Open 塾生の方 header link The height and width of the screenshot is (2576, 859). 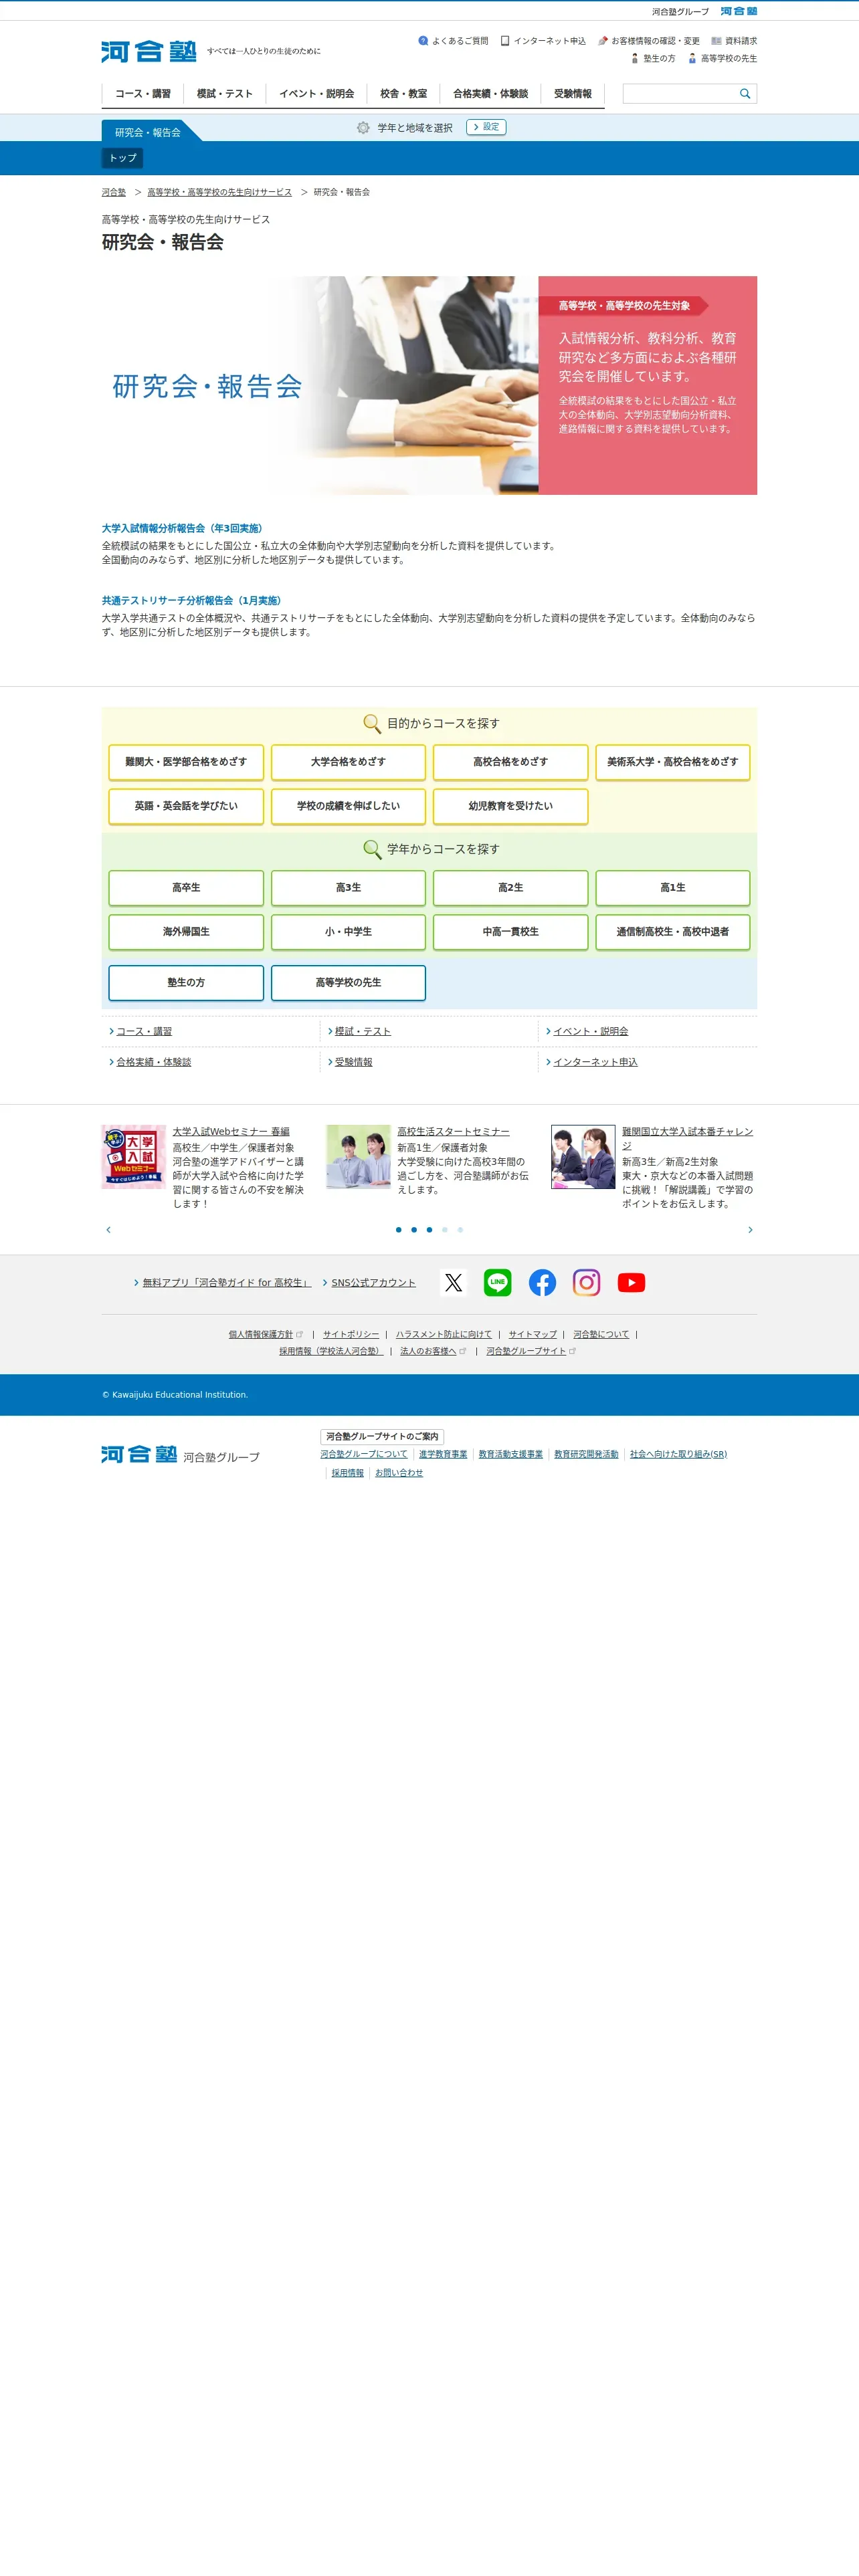(653, 58)
